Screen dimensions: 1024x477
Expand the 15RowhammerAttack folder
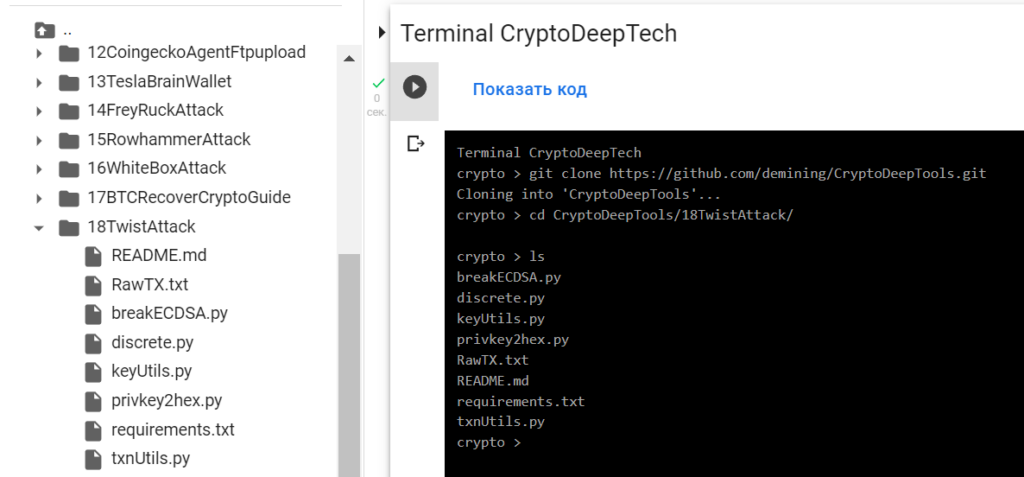39,140
